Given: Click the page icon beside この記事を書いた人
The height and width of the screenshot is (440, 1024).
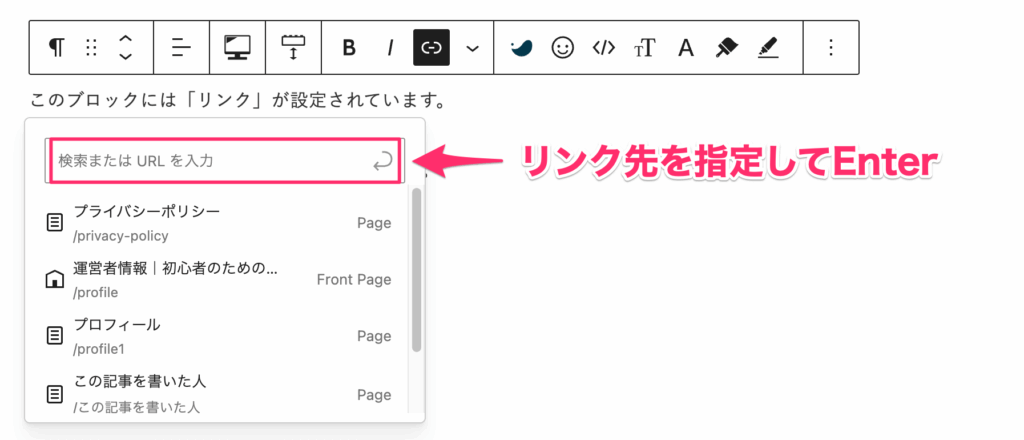Looking at the screenshot, I should (56, 394).
